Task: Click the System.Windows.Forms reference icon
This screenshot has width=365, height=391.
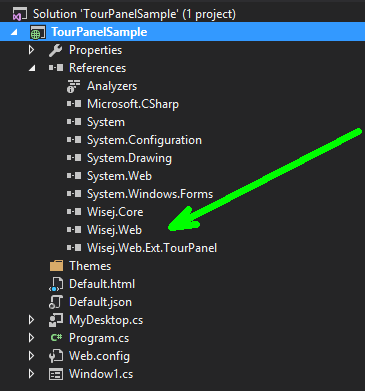Action: (x=74, y=194)
